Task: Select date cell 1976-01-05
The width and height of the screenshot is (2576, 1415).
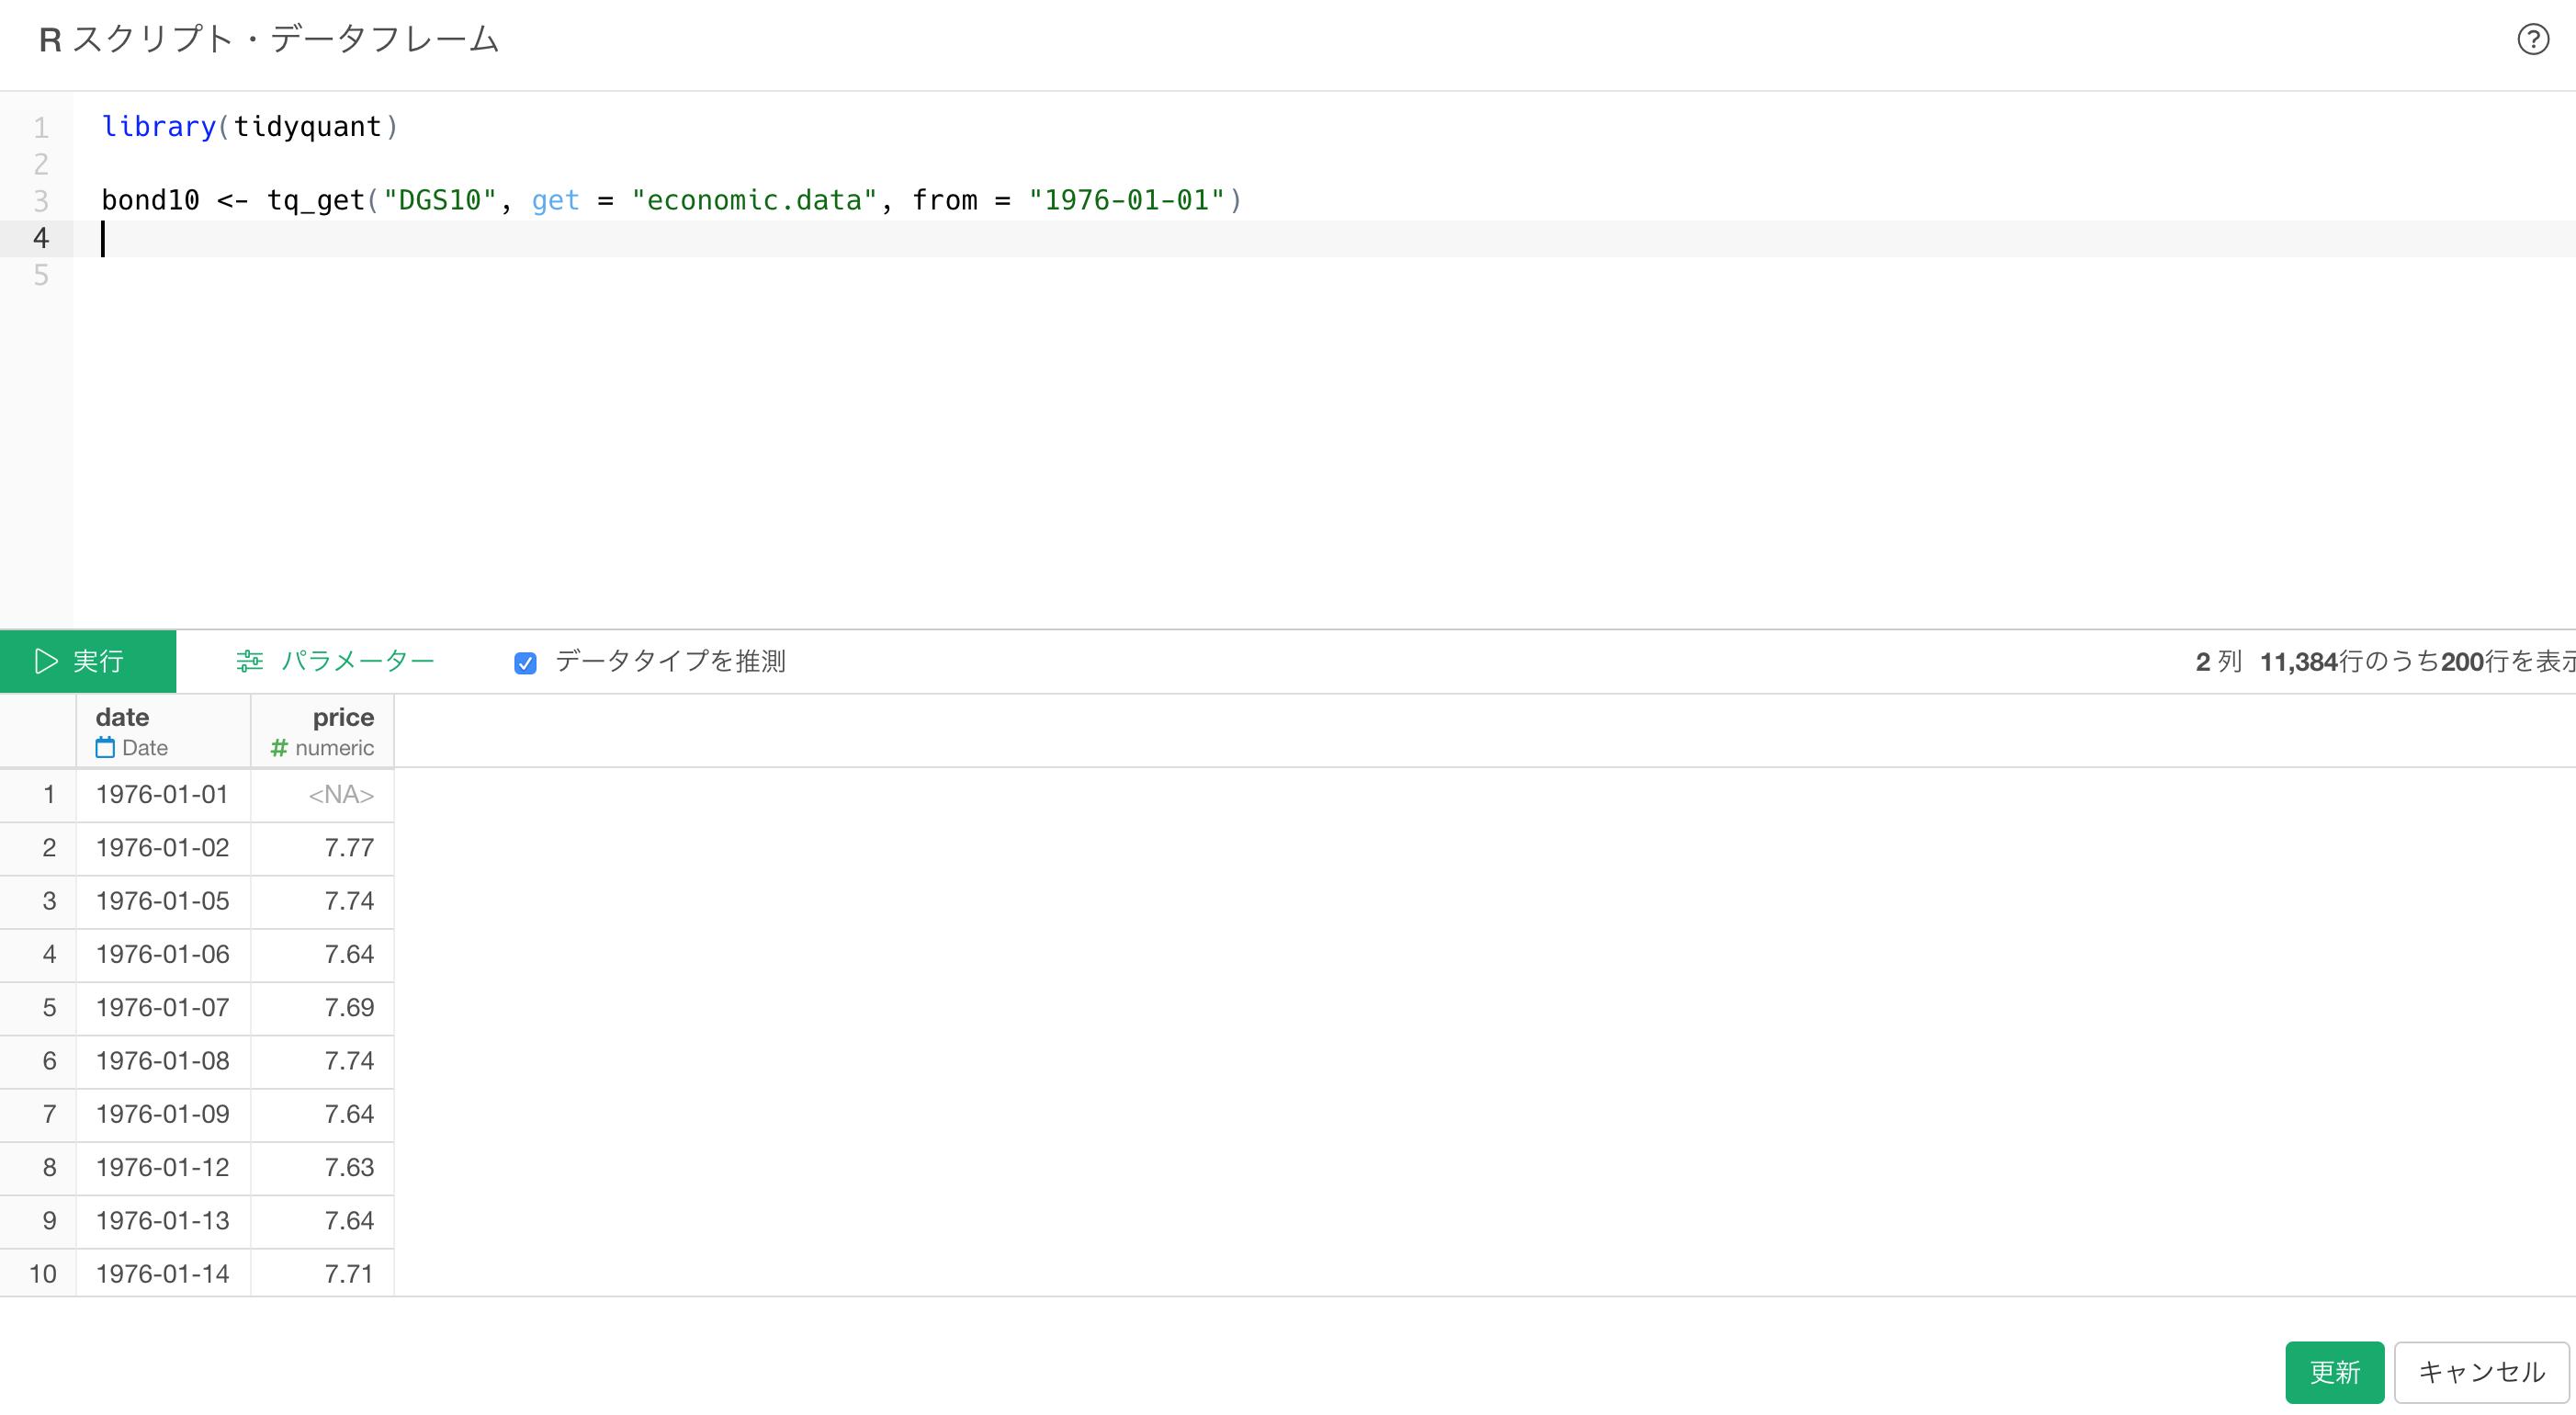Action: pos(163,900)
